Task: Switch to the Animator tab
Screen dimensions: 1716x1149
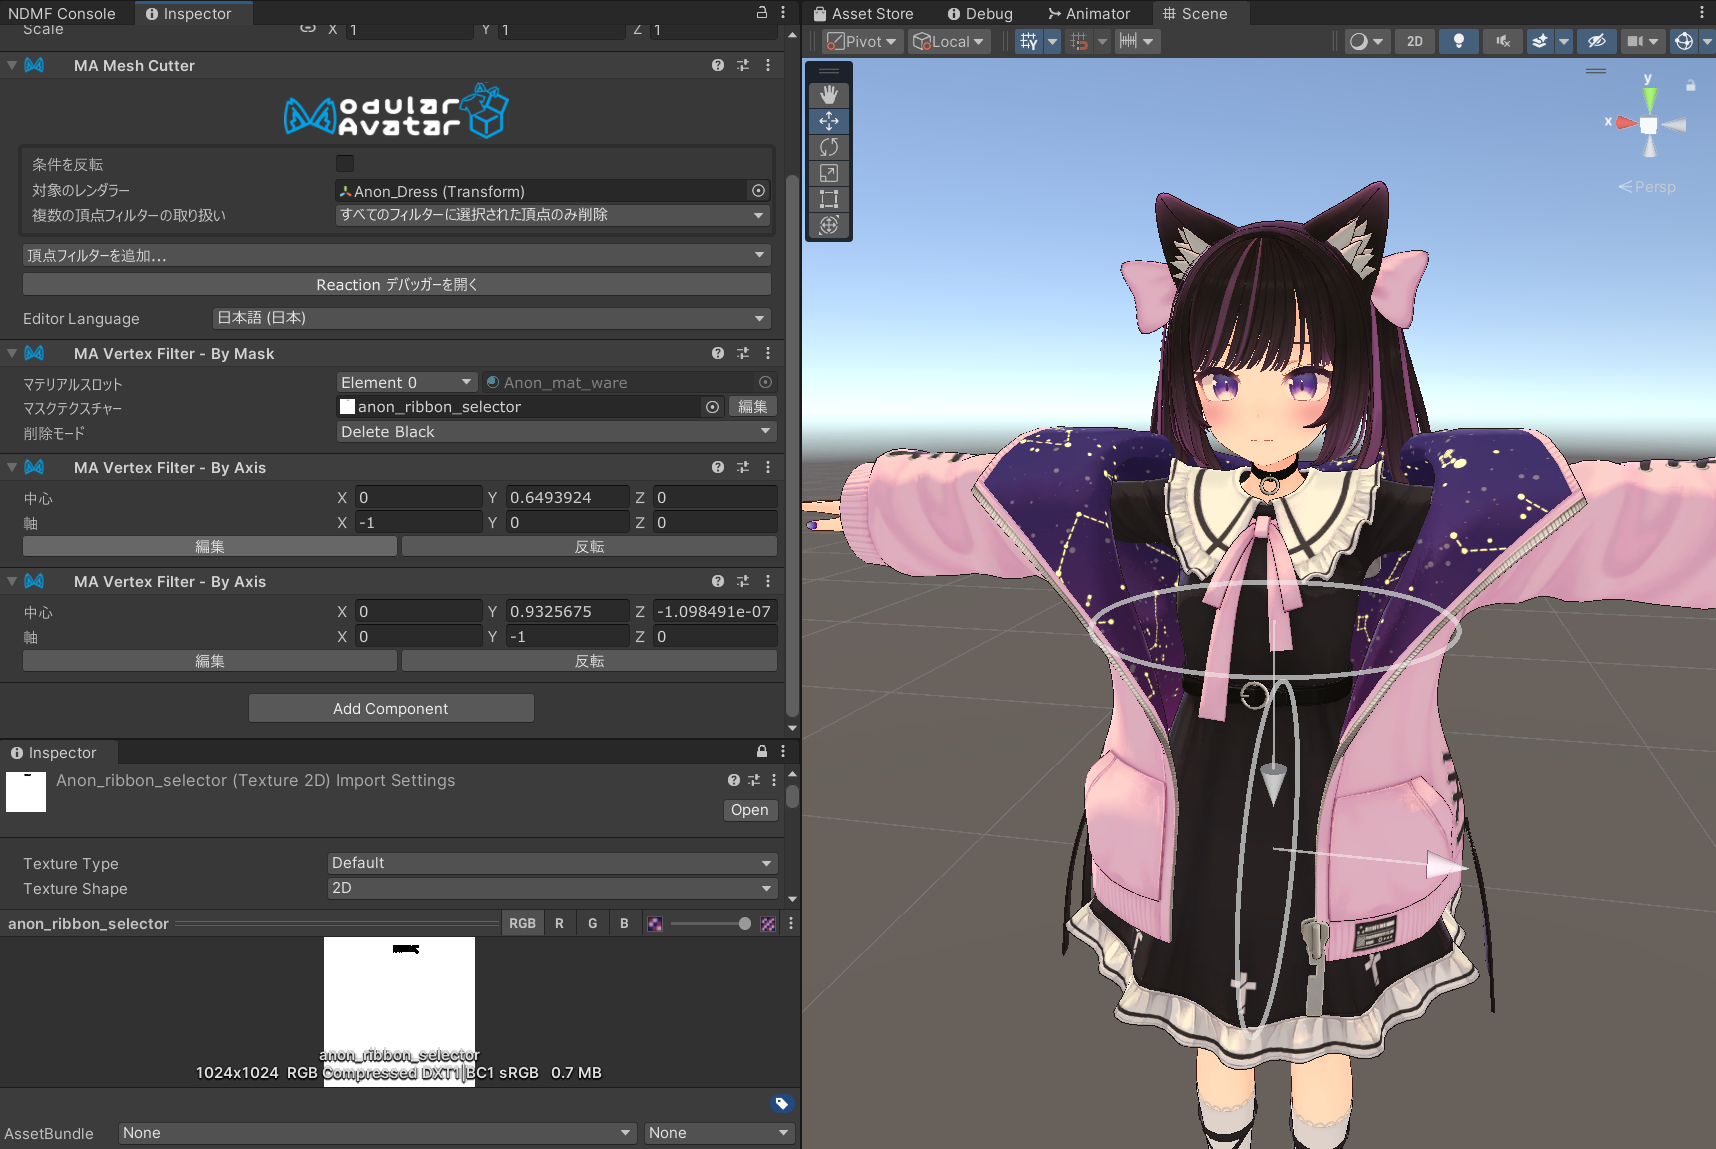Action: [x=1089, y=13]
